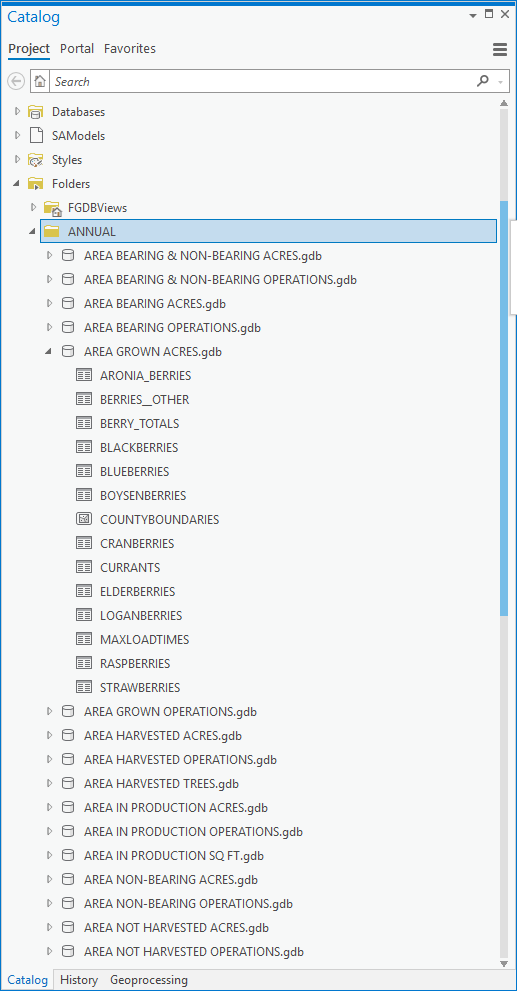Click the STRAWBERRIES table icon

[83, 688]
